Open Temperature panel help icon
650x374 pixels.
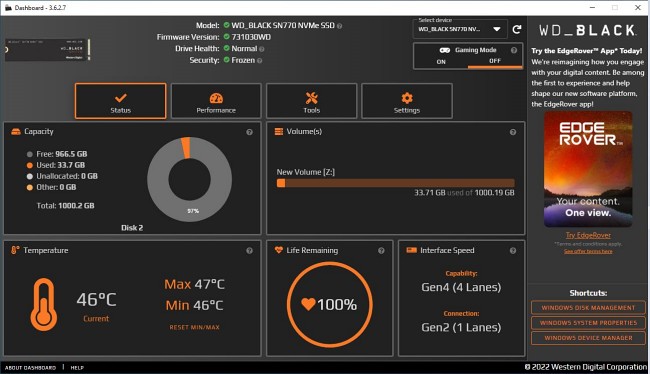click(249, 251)
